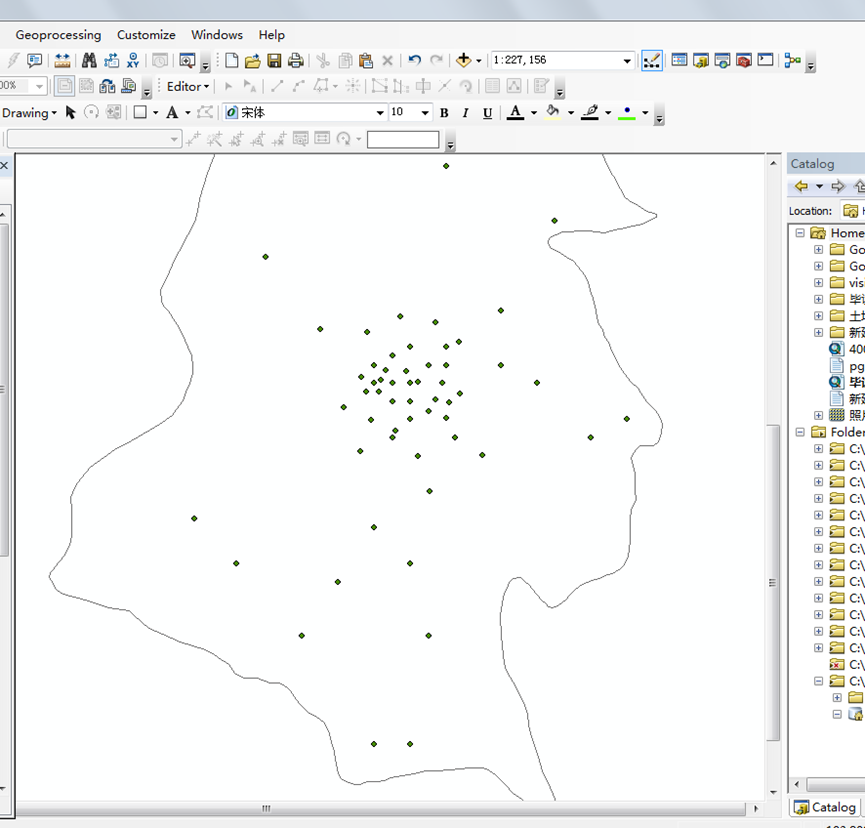Open the Geoprocessing menu

coord(58,35)
